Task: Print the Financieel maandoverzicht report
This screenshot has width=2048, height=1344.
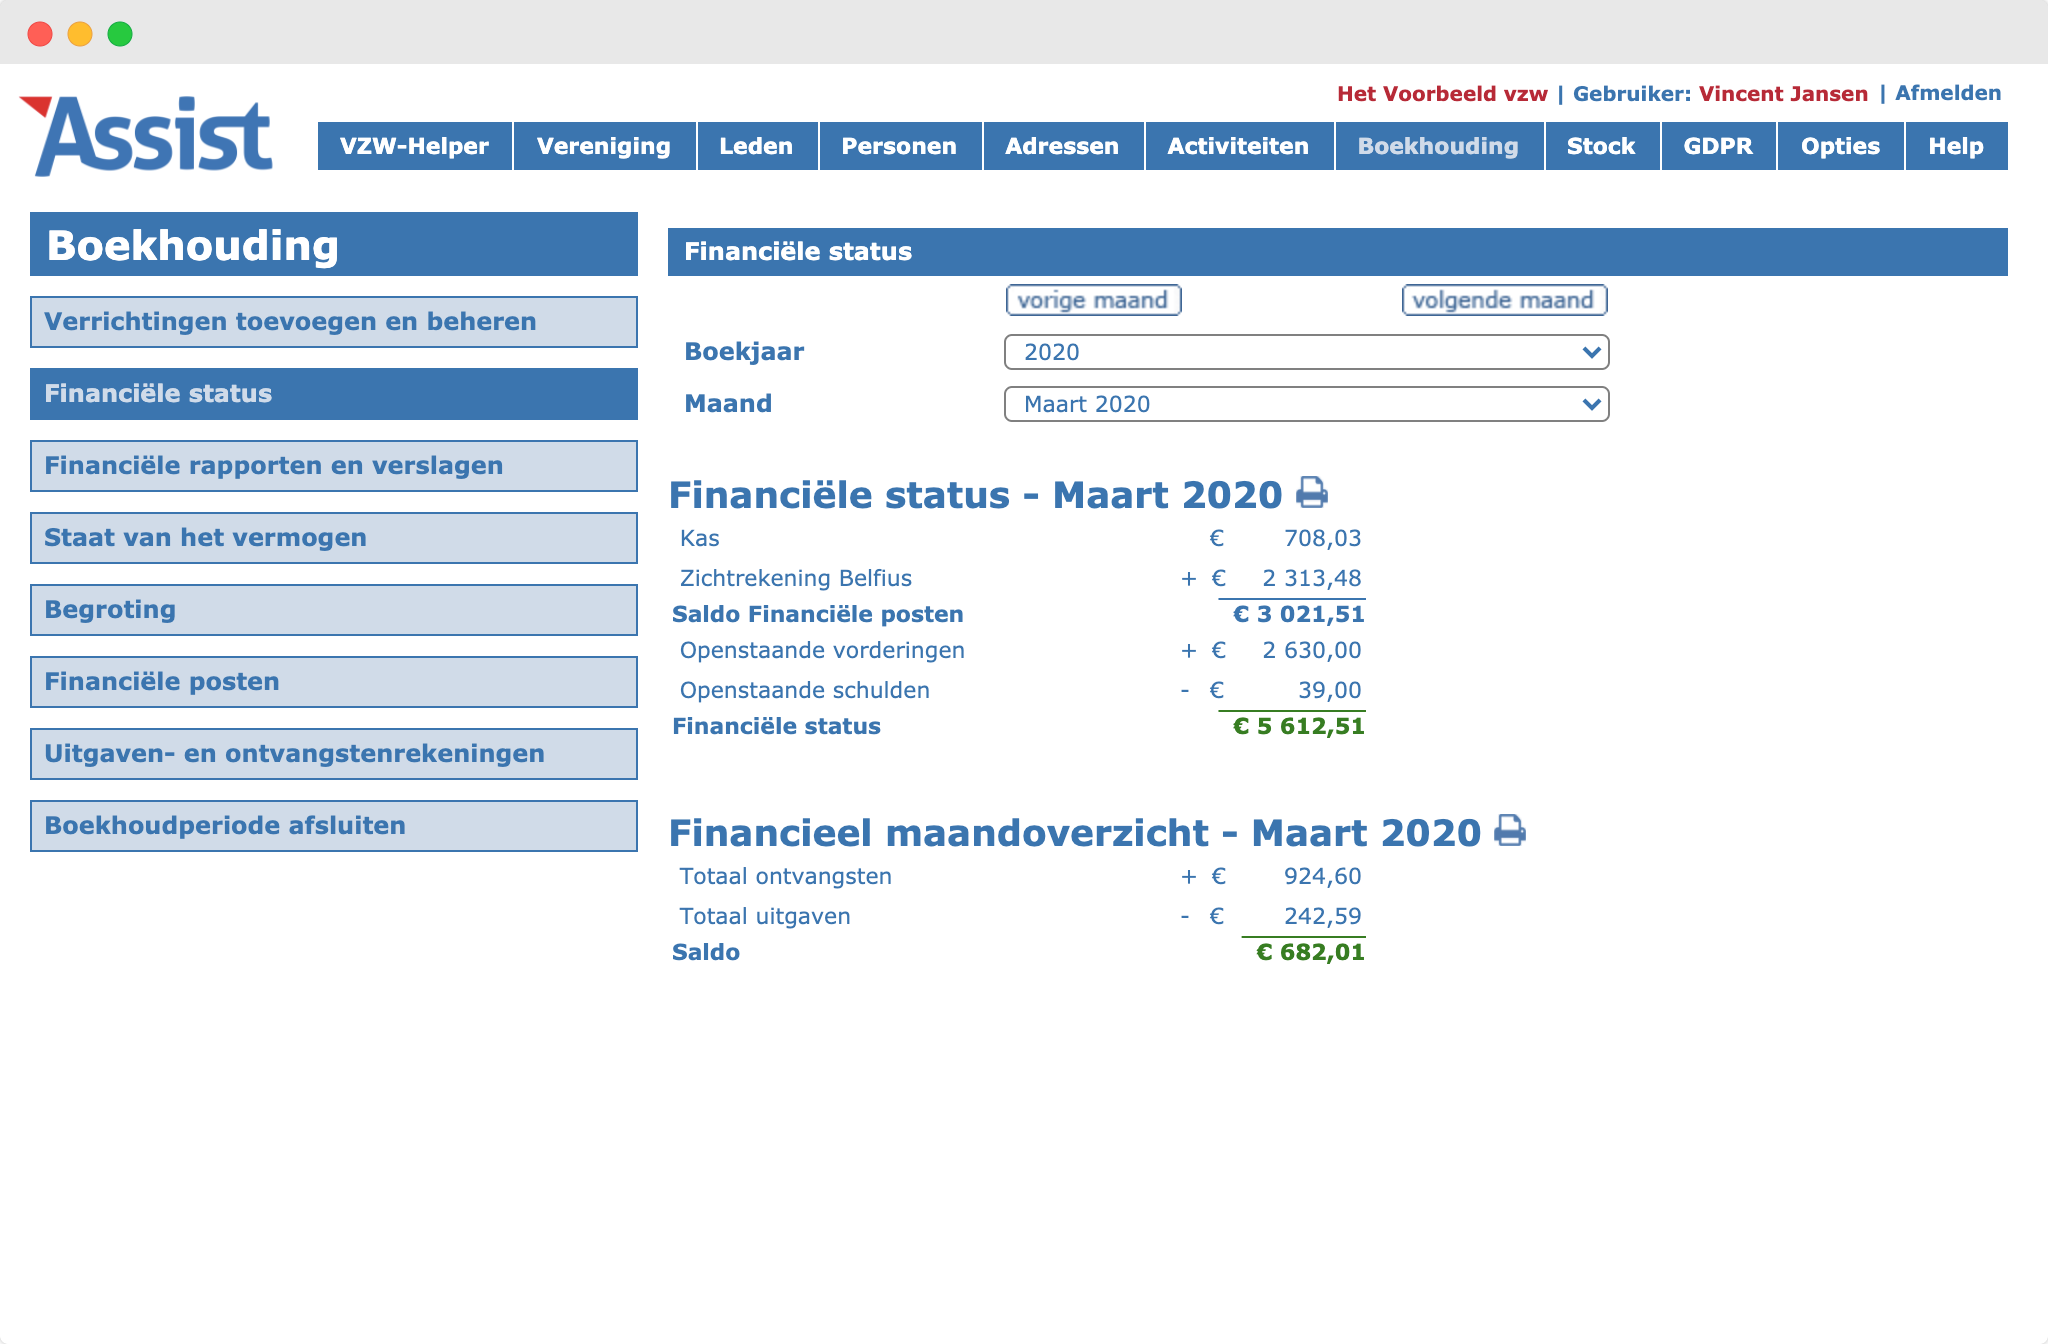Action: tap(1510, 830)
